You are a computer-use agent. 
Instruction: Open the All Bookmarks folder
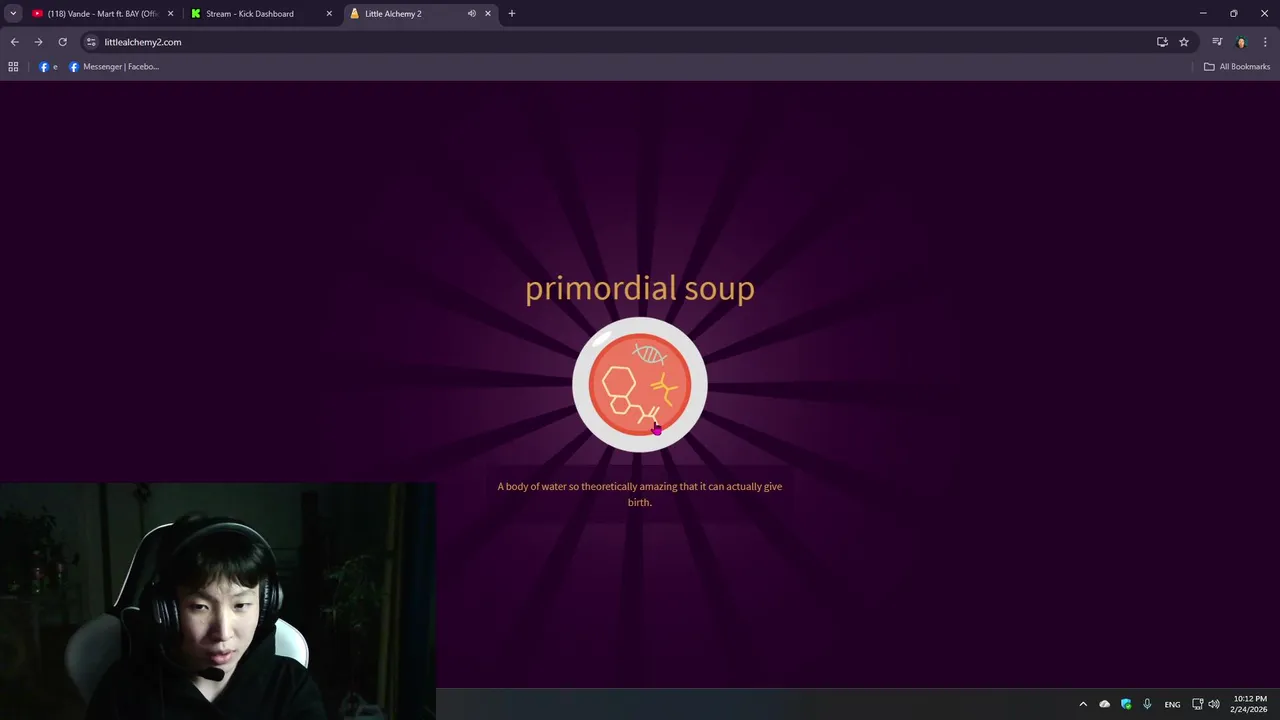tap(1237, 67)
